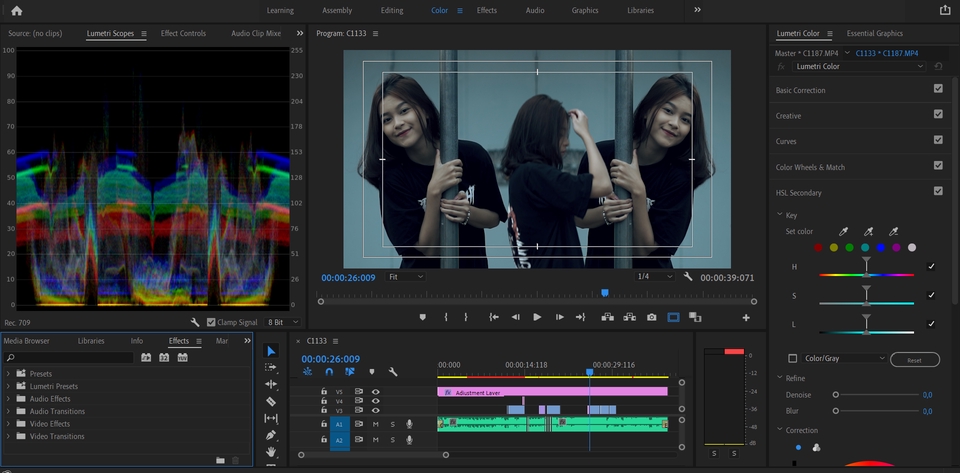Select the Slip tool

click(271, 418)
